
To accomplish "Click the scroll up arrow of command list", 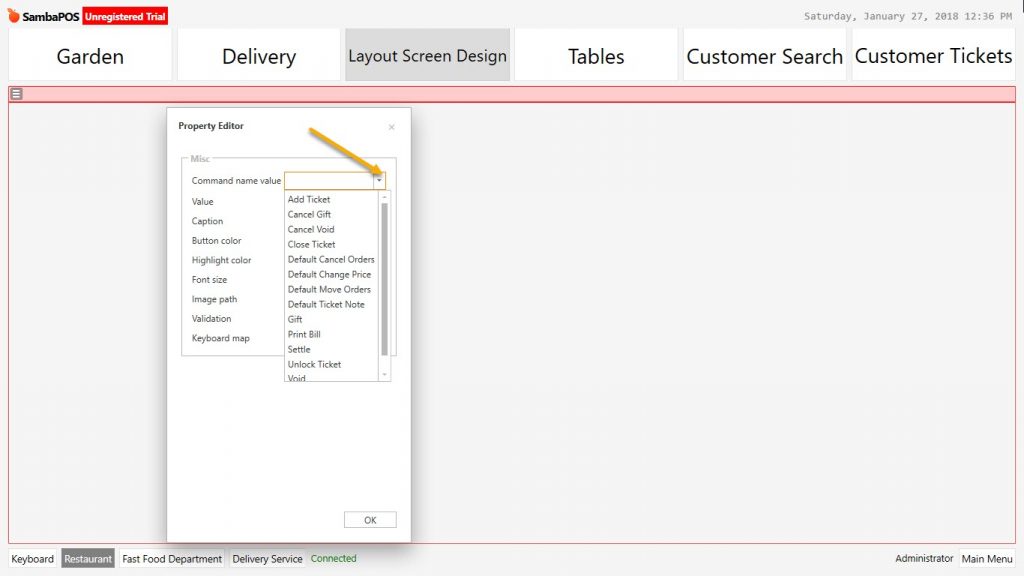I will (x=385, y=197).
